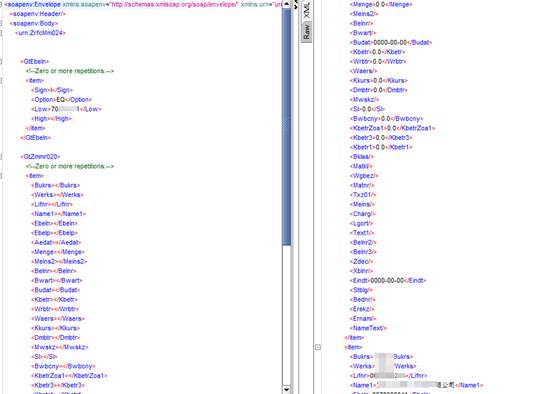Click the request scrollbar up arrow
The image size is (553, 394).
pyautogui.click(x=287, y=4)
